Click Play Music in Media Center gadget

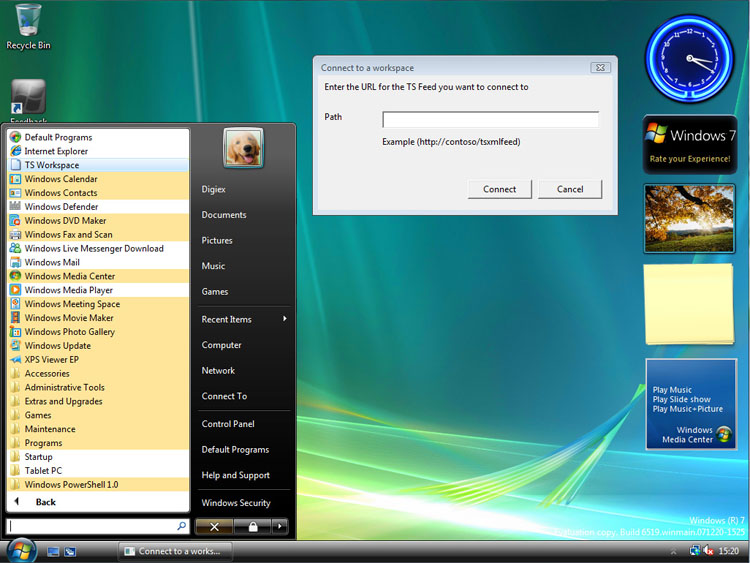click(672, 389)
